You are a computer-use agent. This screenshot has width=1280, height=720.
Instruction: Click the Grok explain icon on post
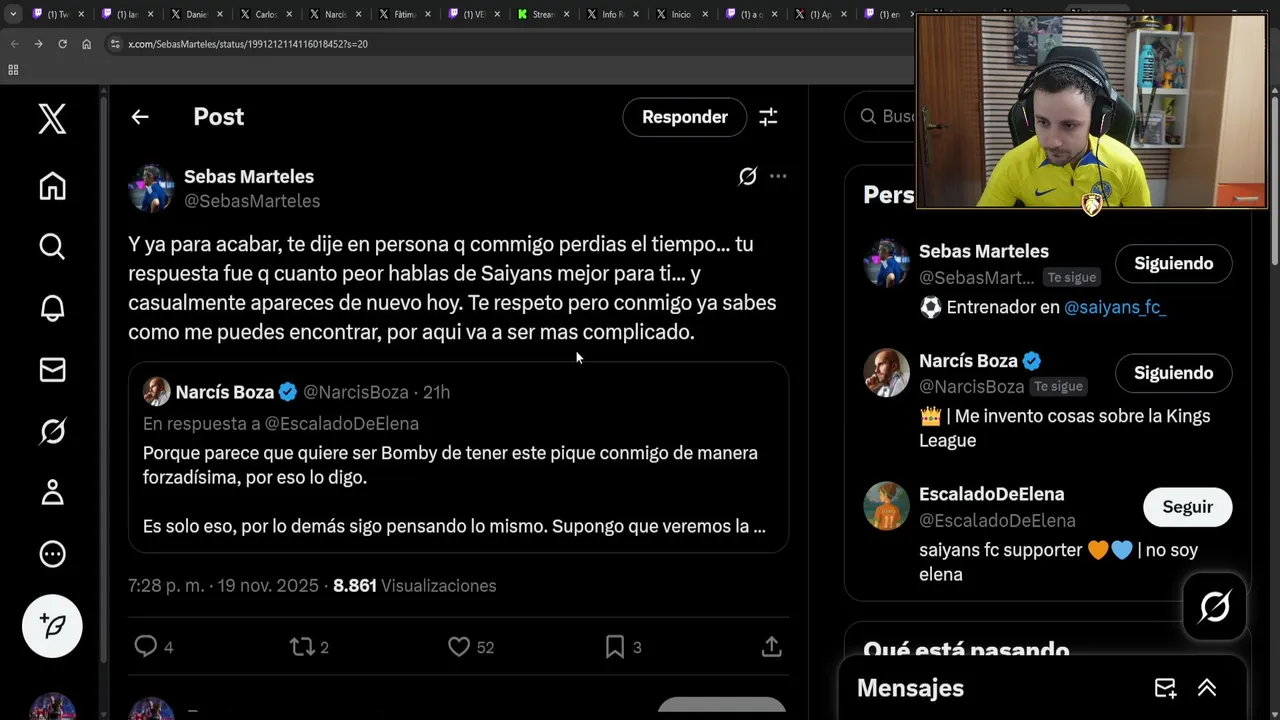(x=747, y=176)
